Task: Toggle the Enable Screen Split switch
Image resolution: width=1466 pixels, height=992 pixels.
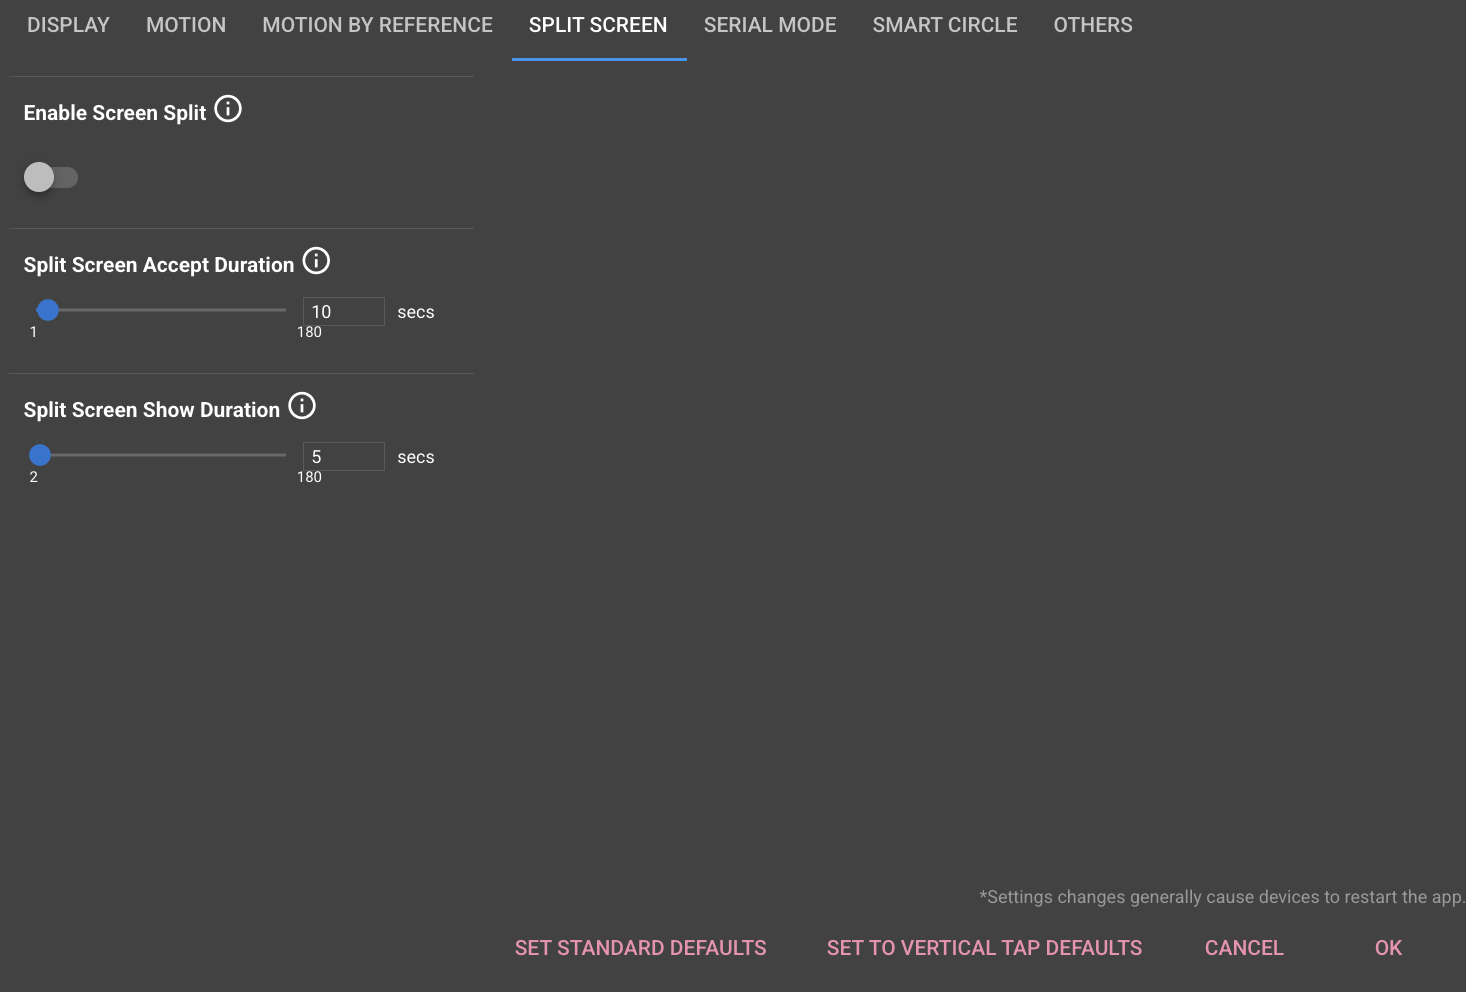Action: (x=51, y=177)
